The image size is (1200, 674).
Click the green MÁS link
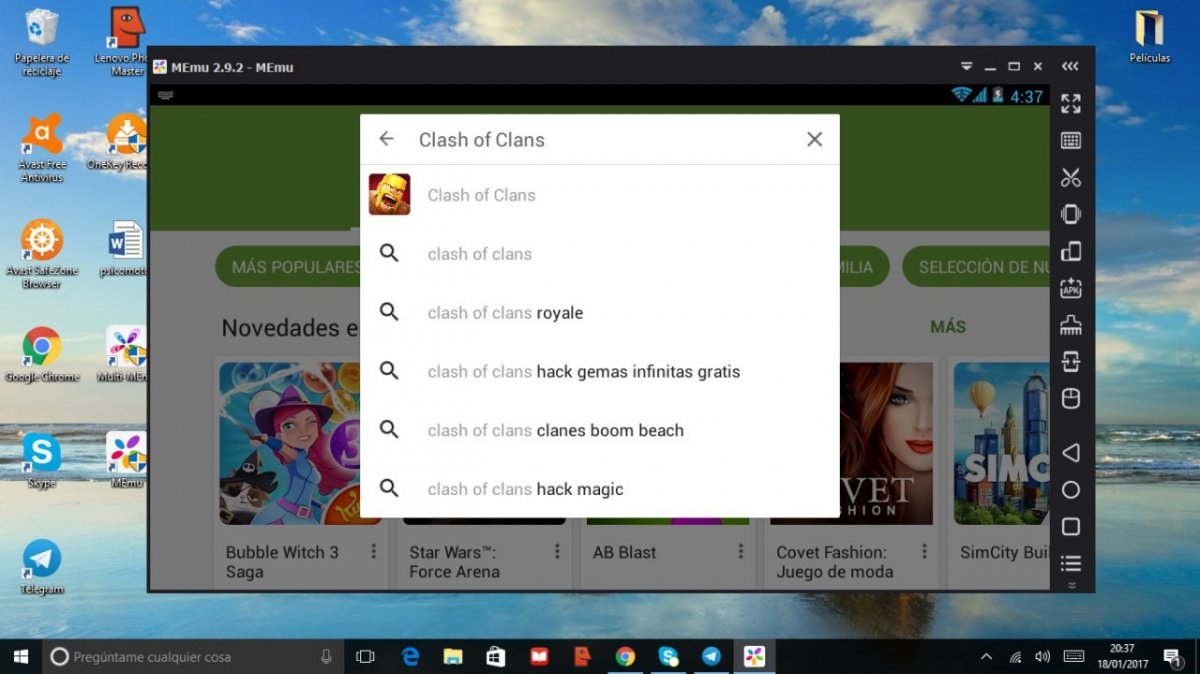point(948,327)
